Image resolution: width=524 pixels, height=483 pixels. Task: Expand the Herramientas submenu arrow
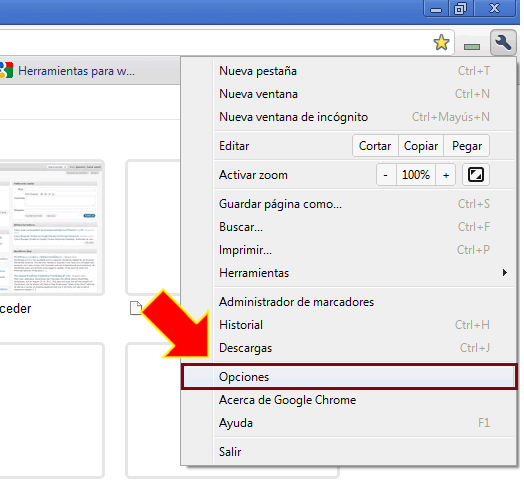pos(505,273)
